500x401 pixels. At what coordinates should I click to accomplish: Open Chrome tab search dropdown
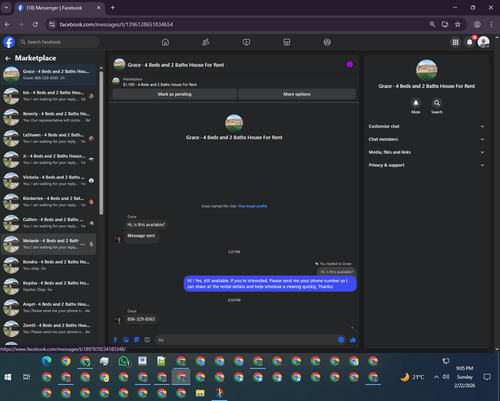pyautogui.click(x=6, y=7)
